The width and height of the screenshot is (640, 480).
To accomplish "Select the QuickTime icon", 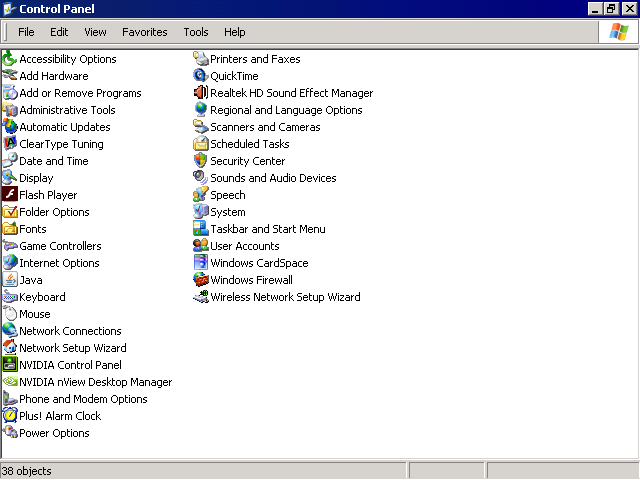I will click(200, 76).
